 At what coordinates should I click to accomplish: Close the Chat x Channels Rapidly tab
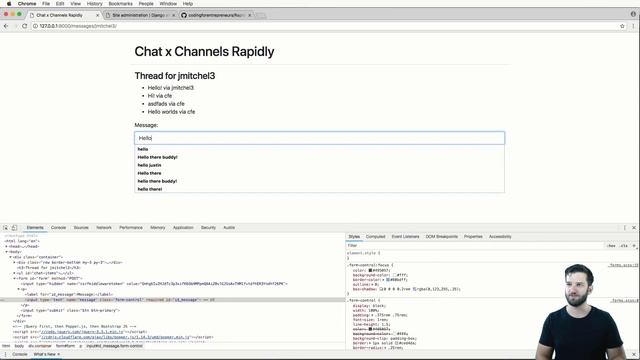97,15
